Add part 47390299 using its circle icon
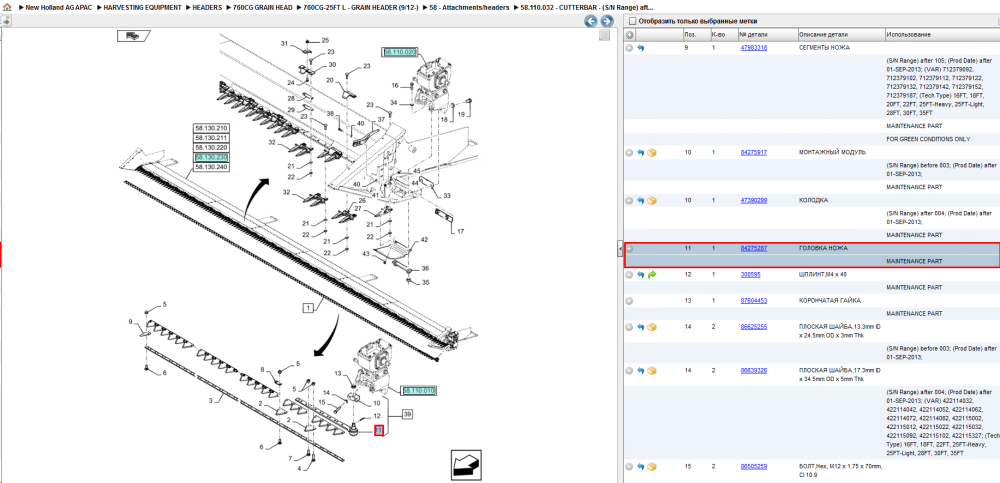1000x483 pixels. [x=629, y=200]
